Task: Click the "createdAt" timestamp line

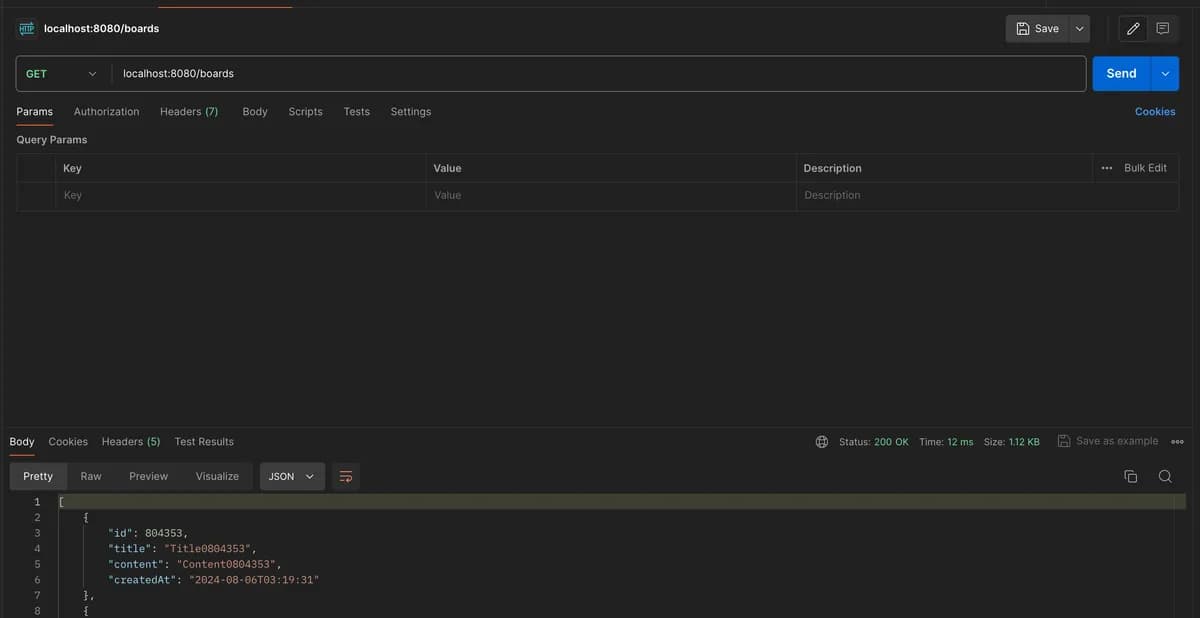Action: [213, 580]
